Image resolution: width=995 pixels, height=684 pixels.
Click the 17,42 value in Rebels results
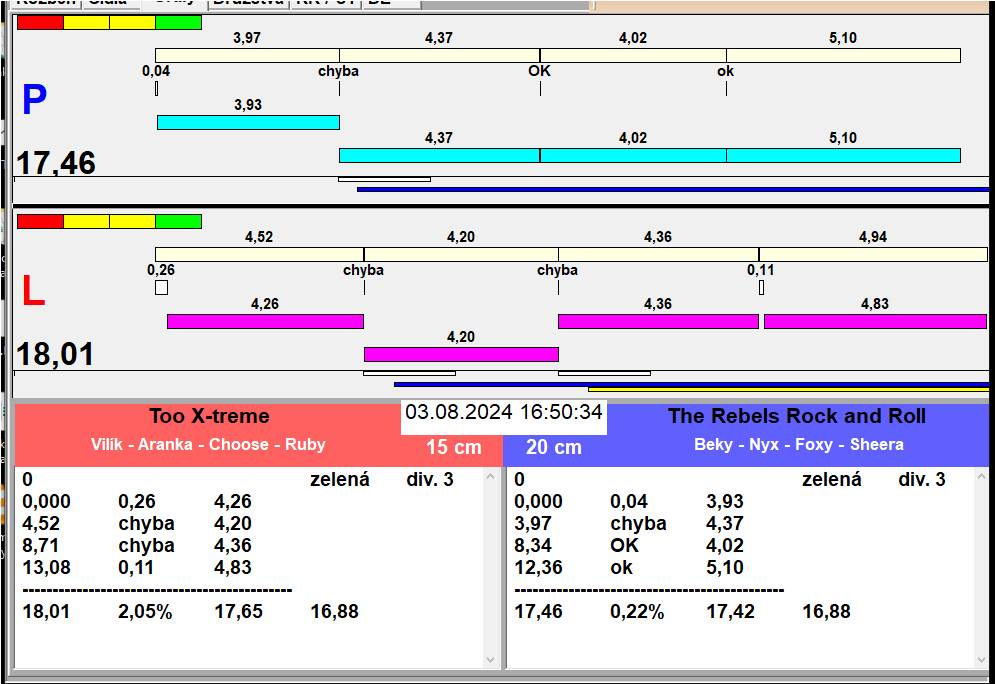730,612
